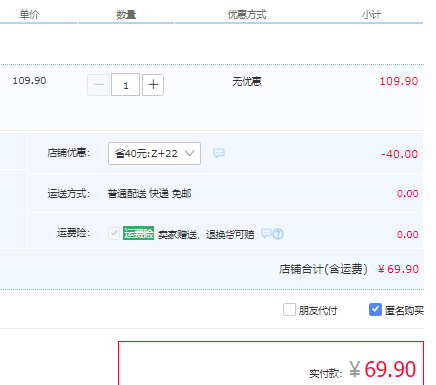Click the 0.00 amount in 运费险 row
The image size is (436, 385).
(407, 234)
